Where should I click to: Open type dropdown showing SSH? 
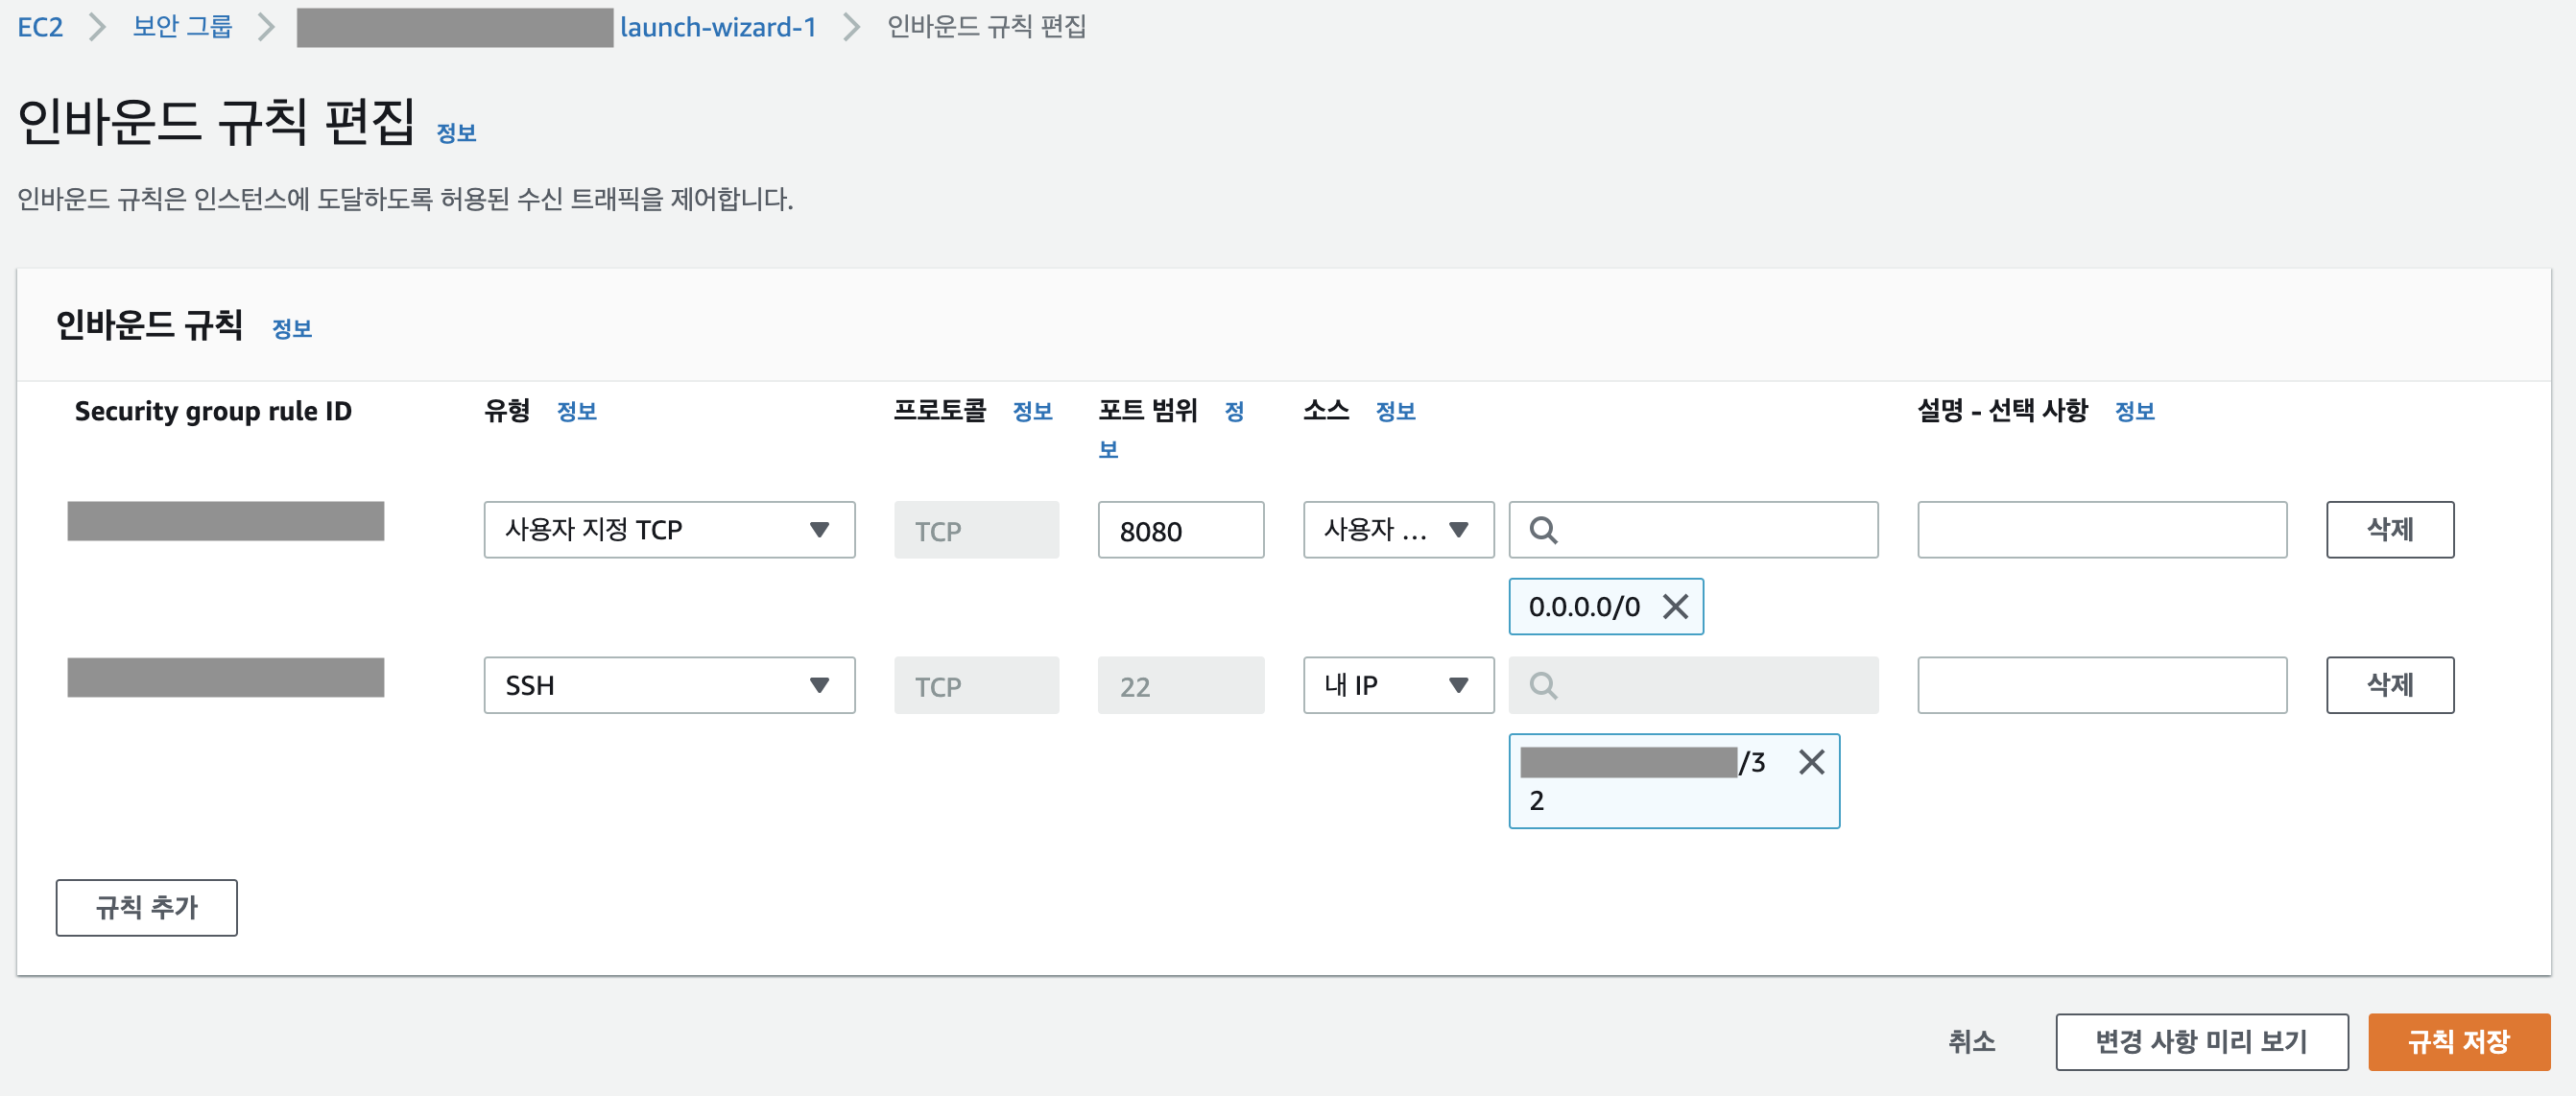point(669,686)
